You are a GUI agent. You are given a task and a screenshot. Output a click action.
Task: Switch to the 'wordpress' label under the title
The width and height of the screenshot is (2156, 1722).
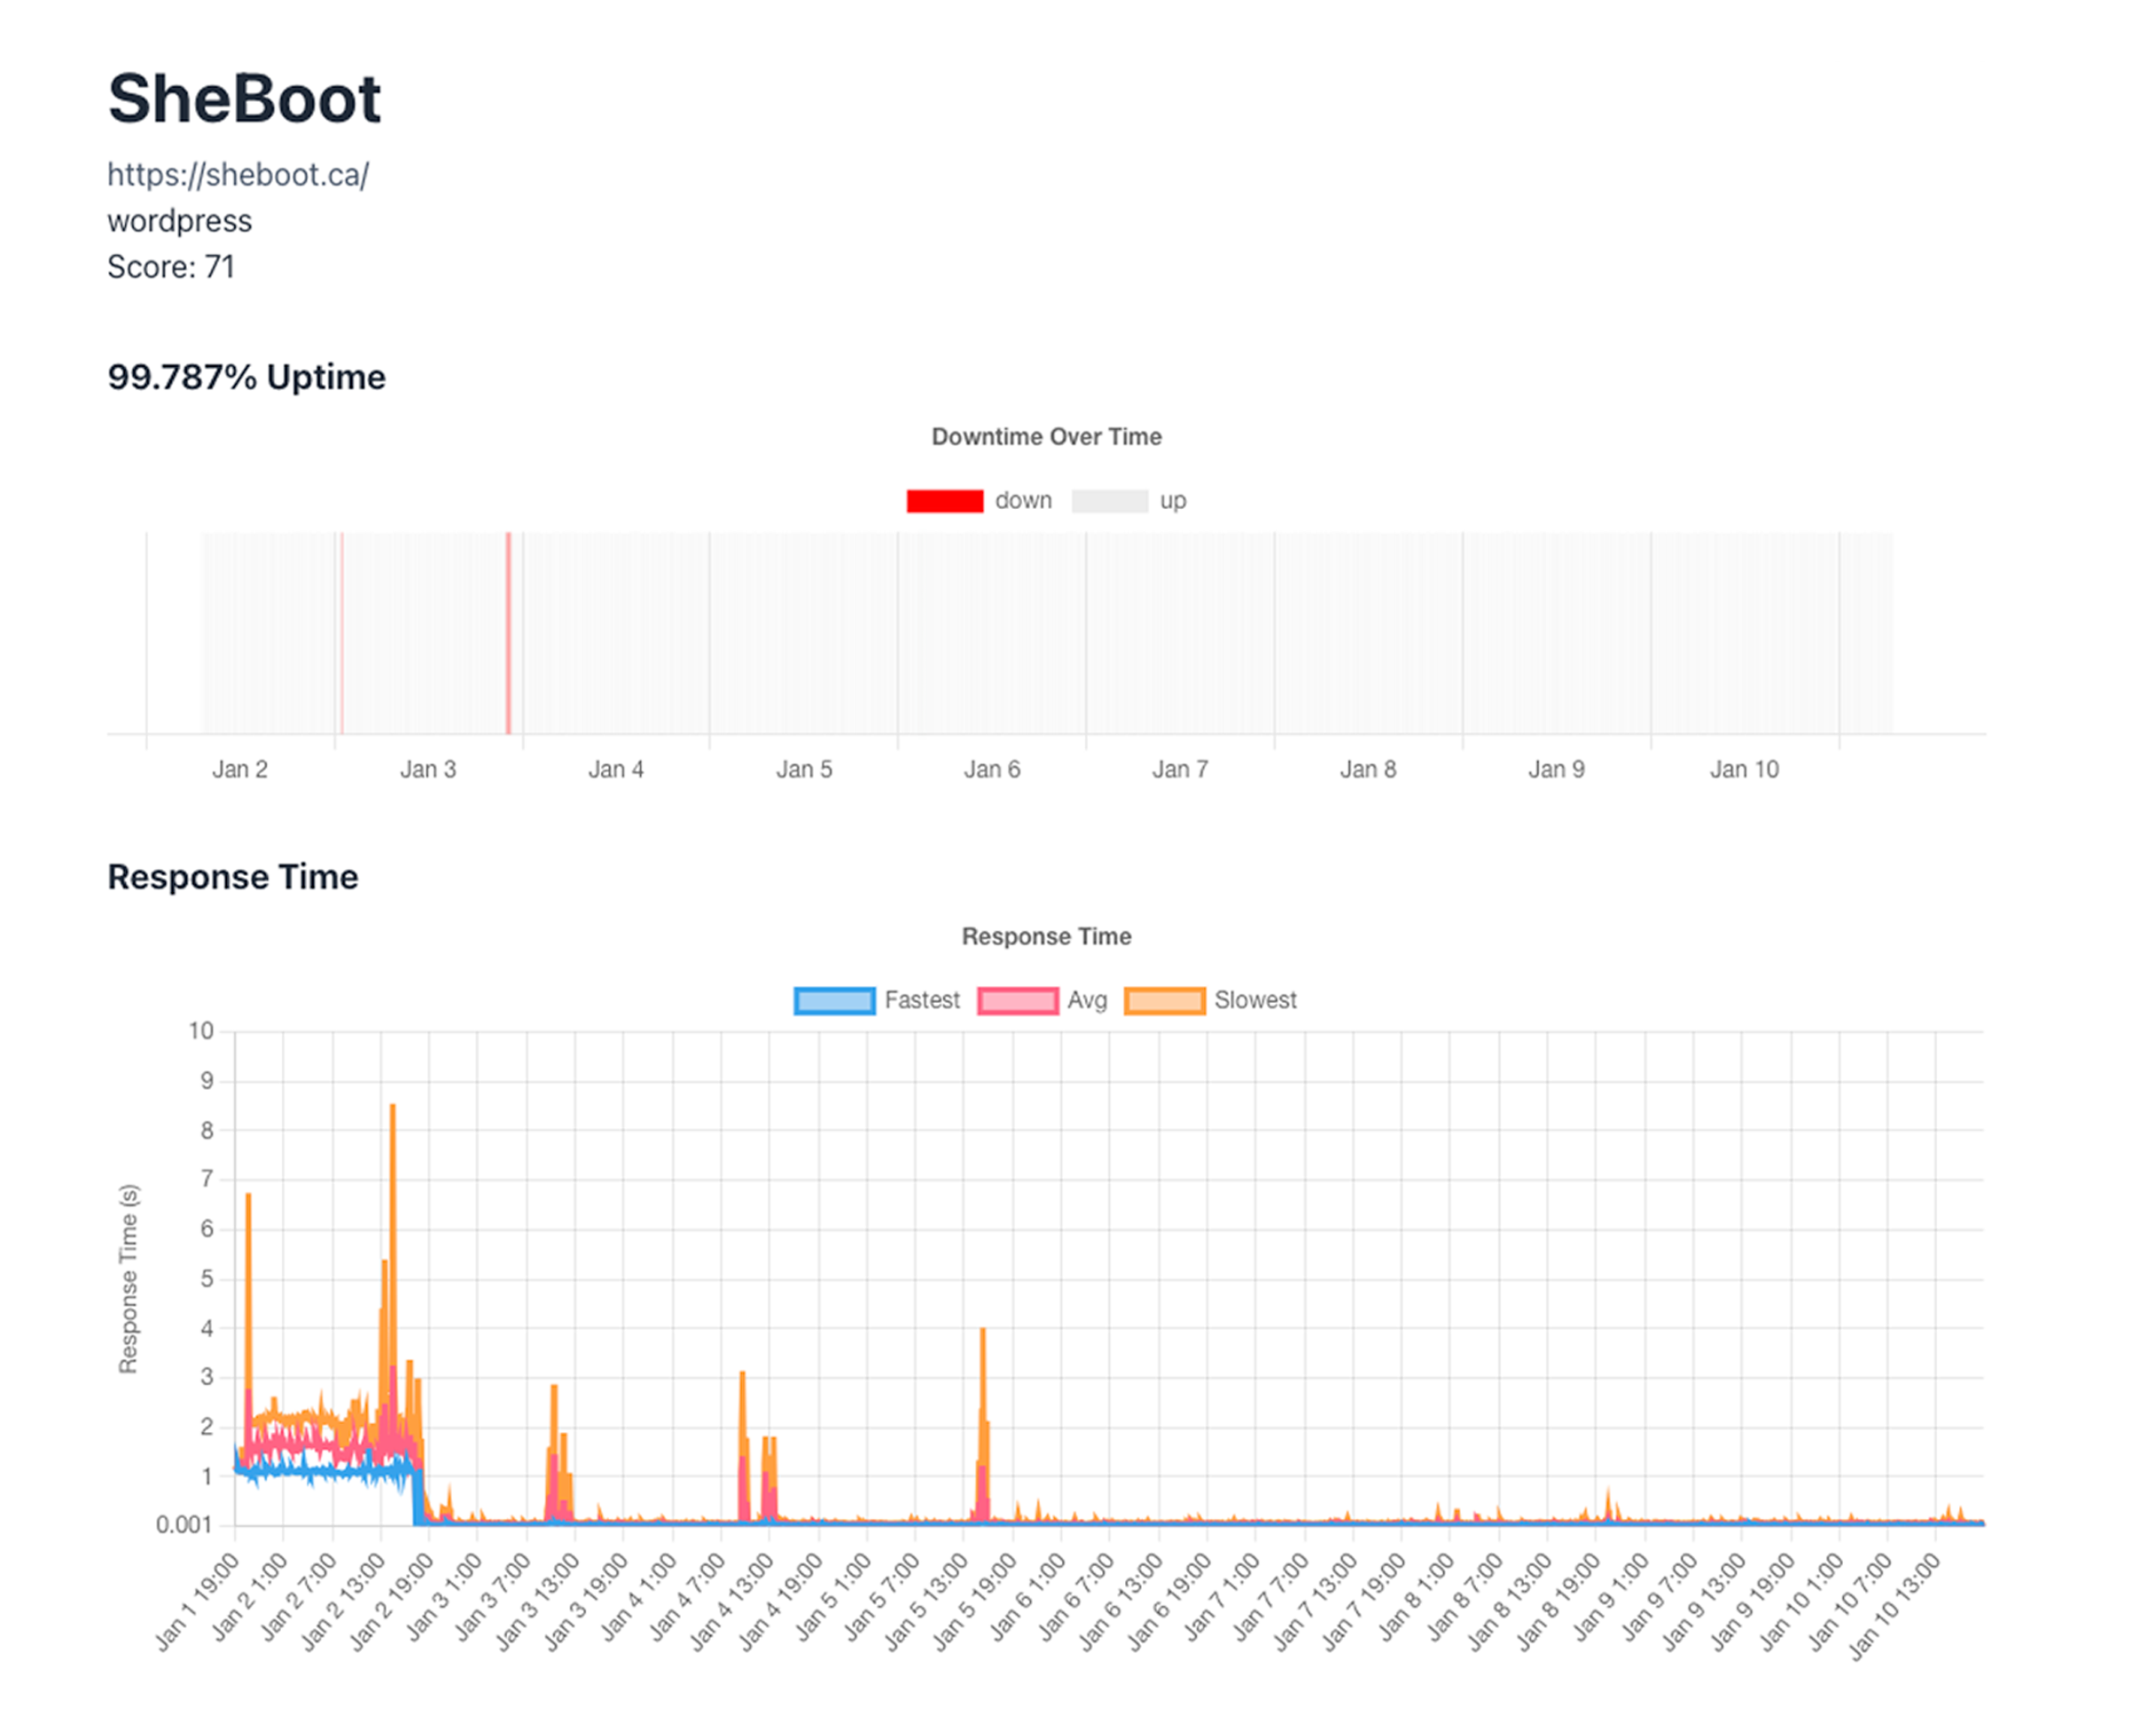pyautogui.click(x=179, y=220)
